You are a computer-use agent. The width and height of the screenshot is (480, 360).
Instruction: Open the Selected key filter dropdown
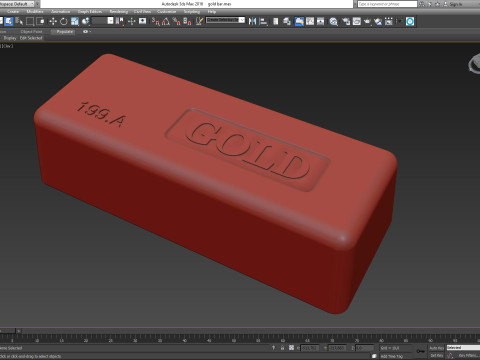coord(463,348)
